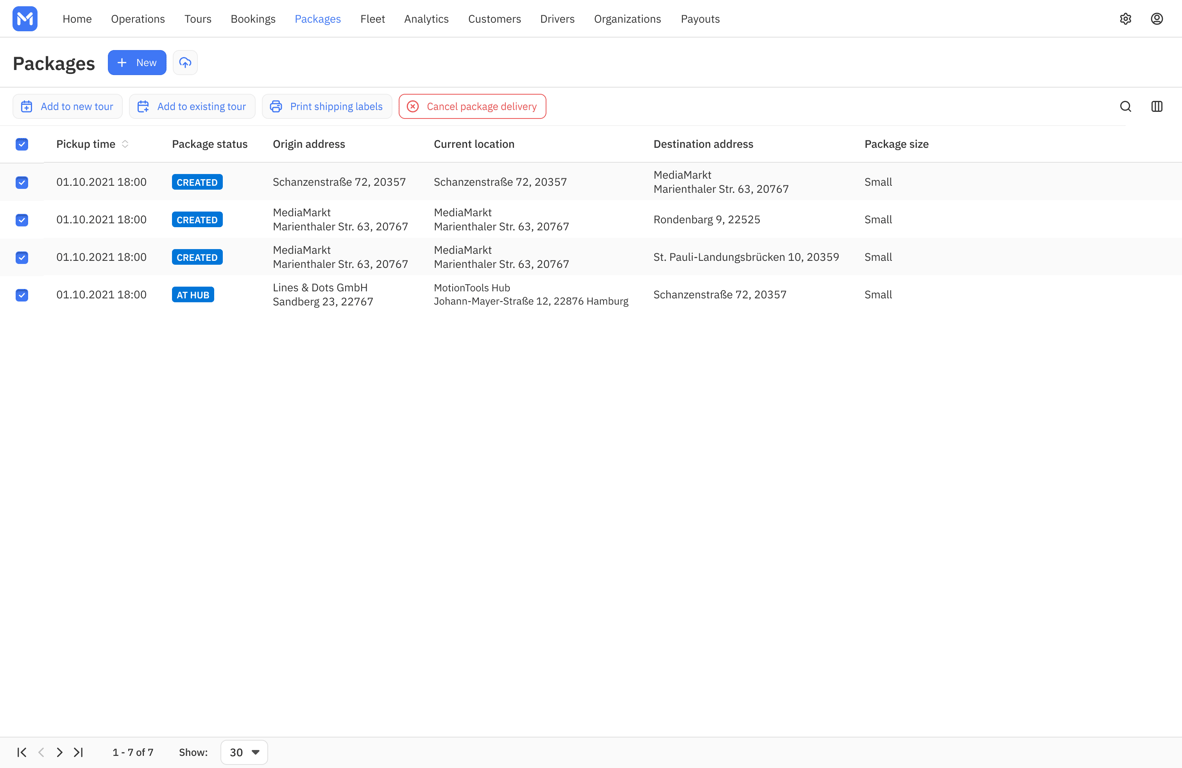1182x768 pixels.
Task: Click the Rondenbarg 9, 22525 destination
Action: [x=707, y=219]
